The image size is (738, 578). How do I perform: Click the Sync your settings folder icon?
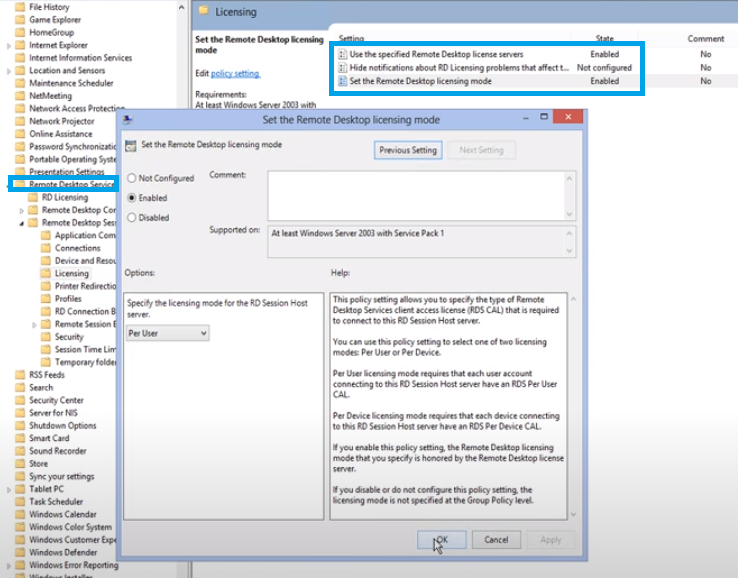(20, 477)
